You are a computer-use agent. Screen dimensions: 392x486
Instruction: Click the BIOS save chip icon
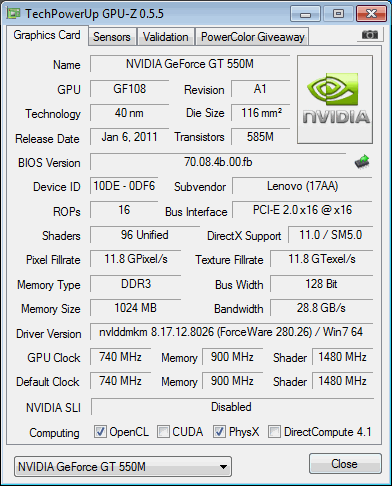click(362, 162)
